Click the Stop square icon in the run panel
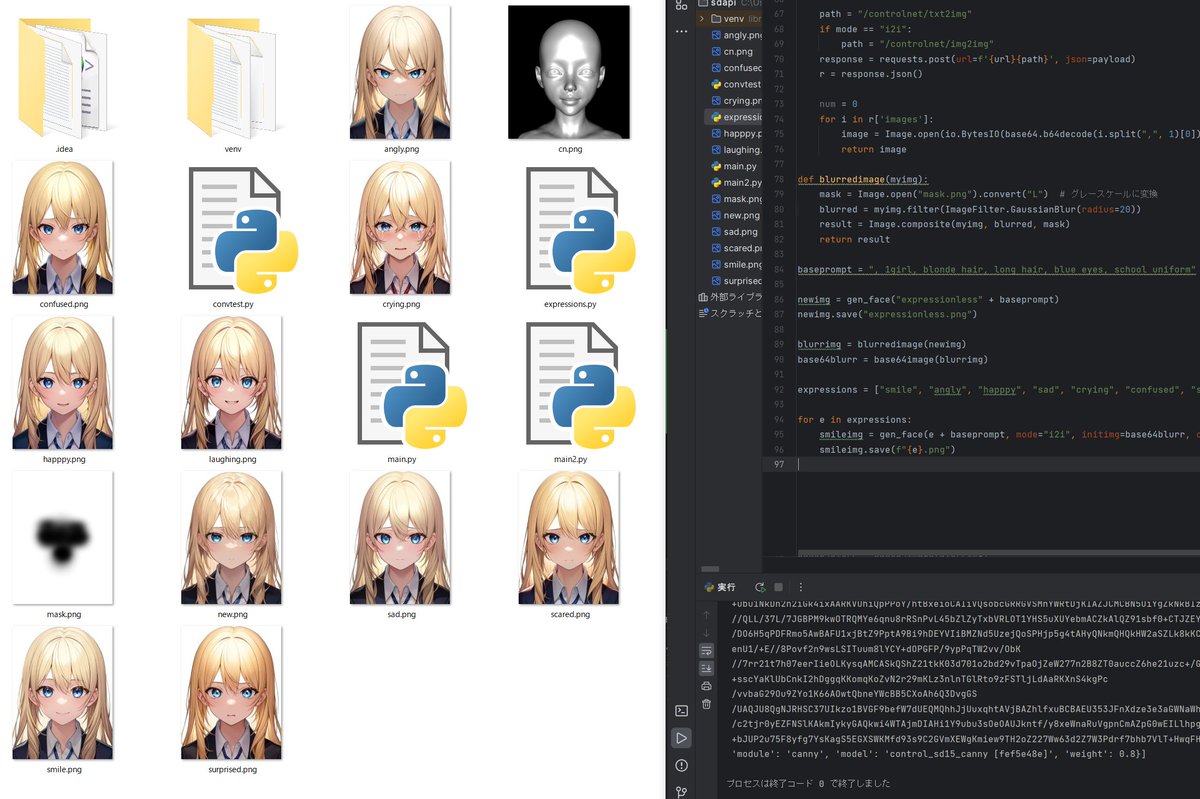1200x799 pixels. [779, 587]
